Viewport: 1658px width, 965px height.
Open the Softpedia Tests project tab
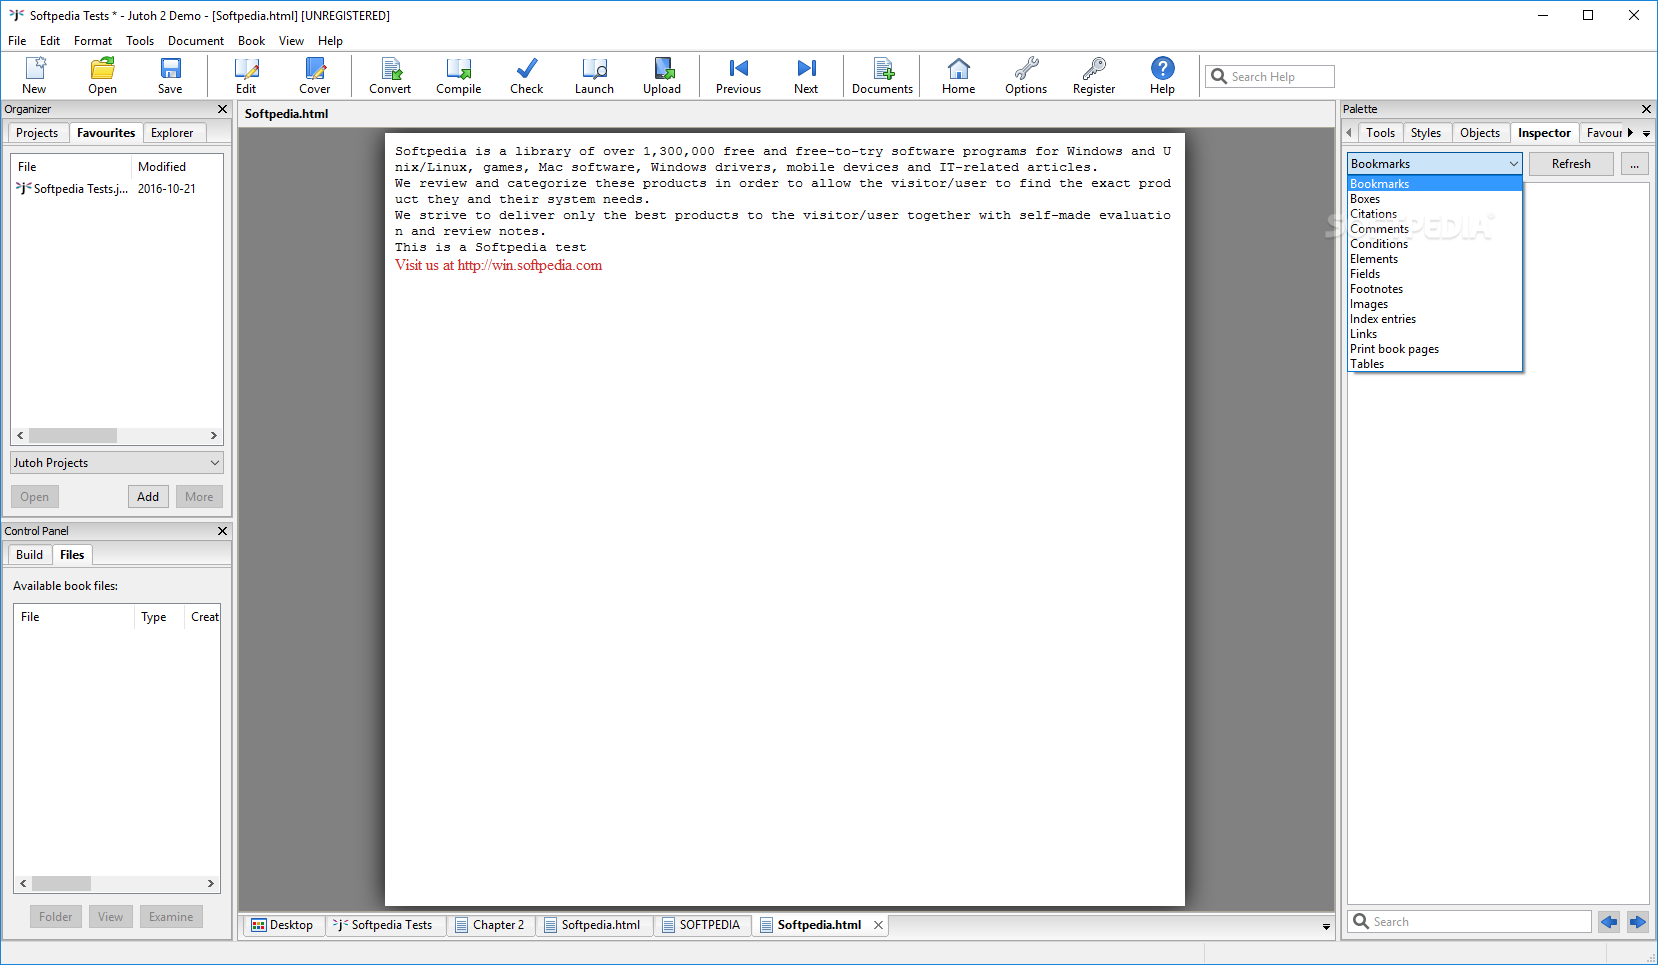tap(384, 925)
